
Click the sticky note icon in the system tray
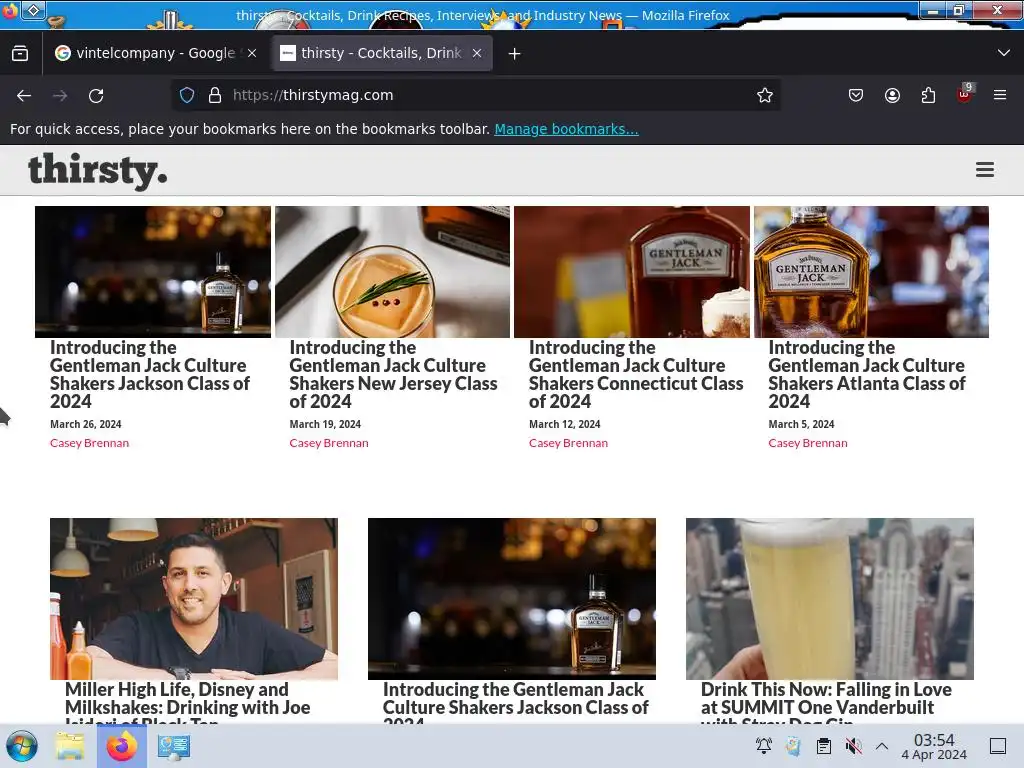click(x=793, y=745)
